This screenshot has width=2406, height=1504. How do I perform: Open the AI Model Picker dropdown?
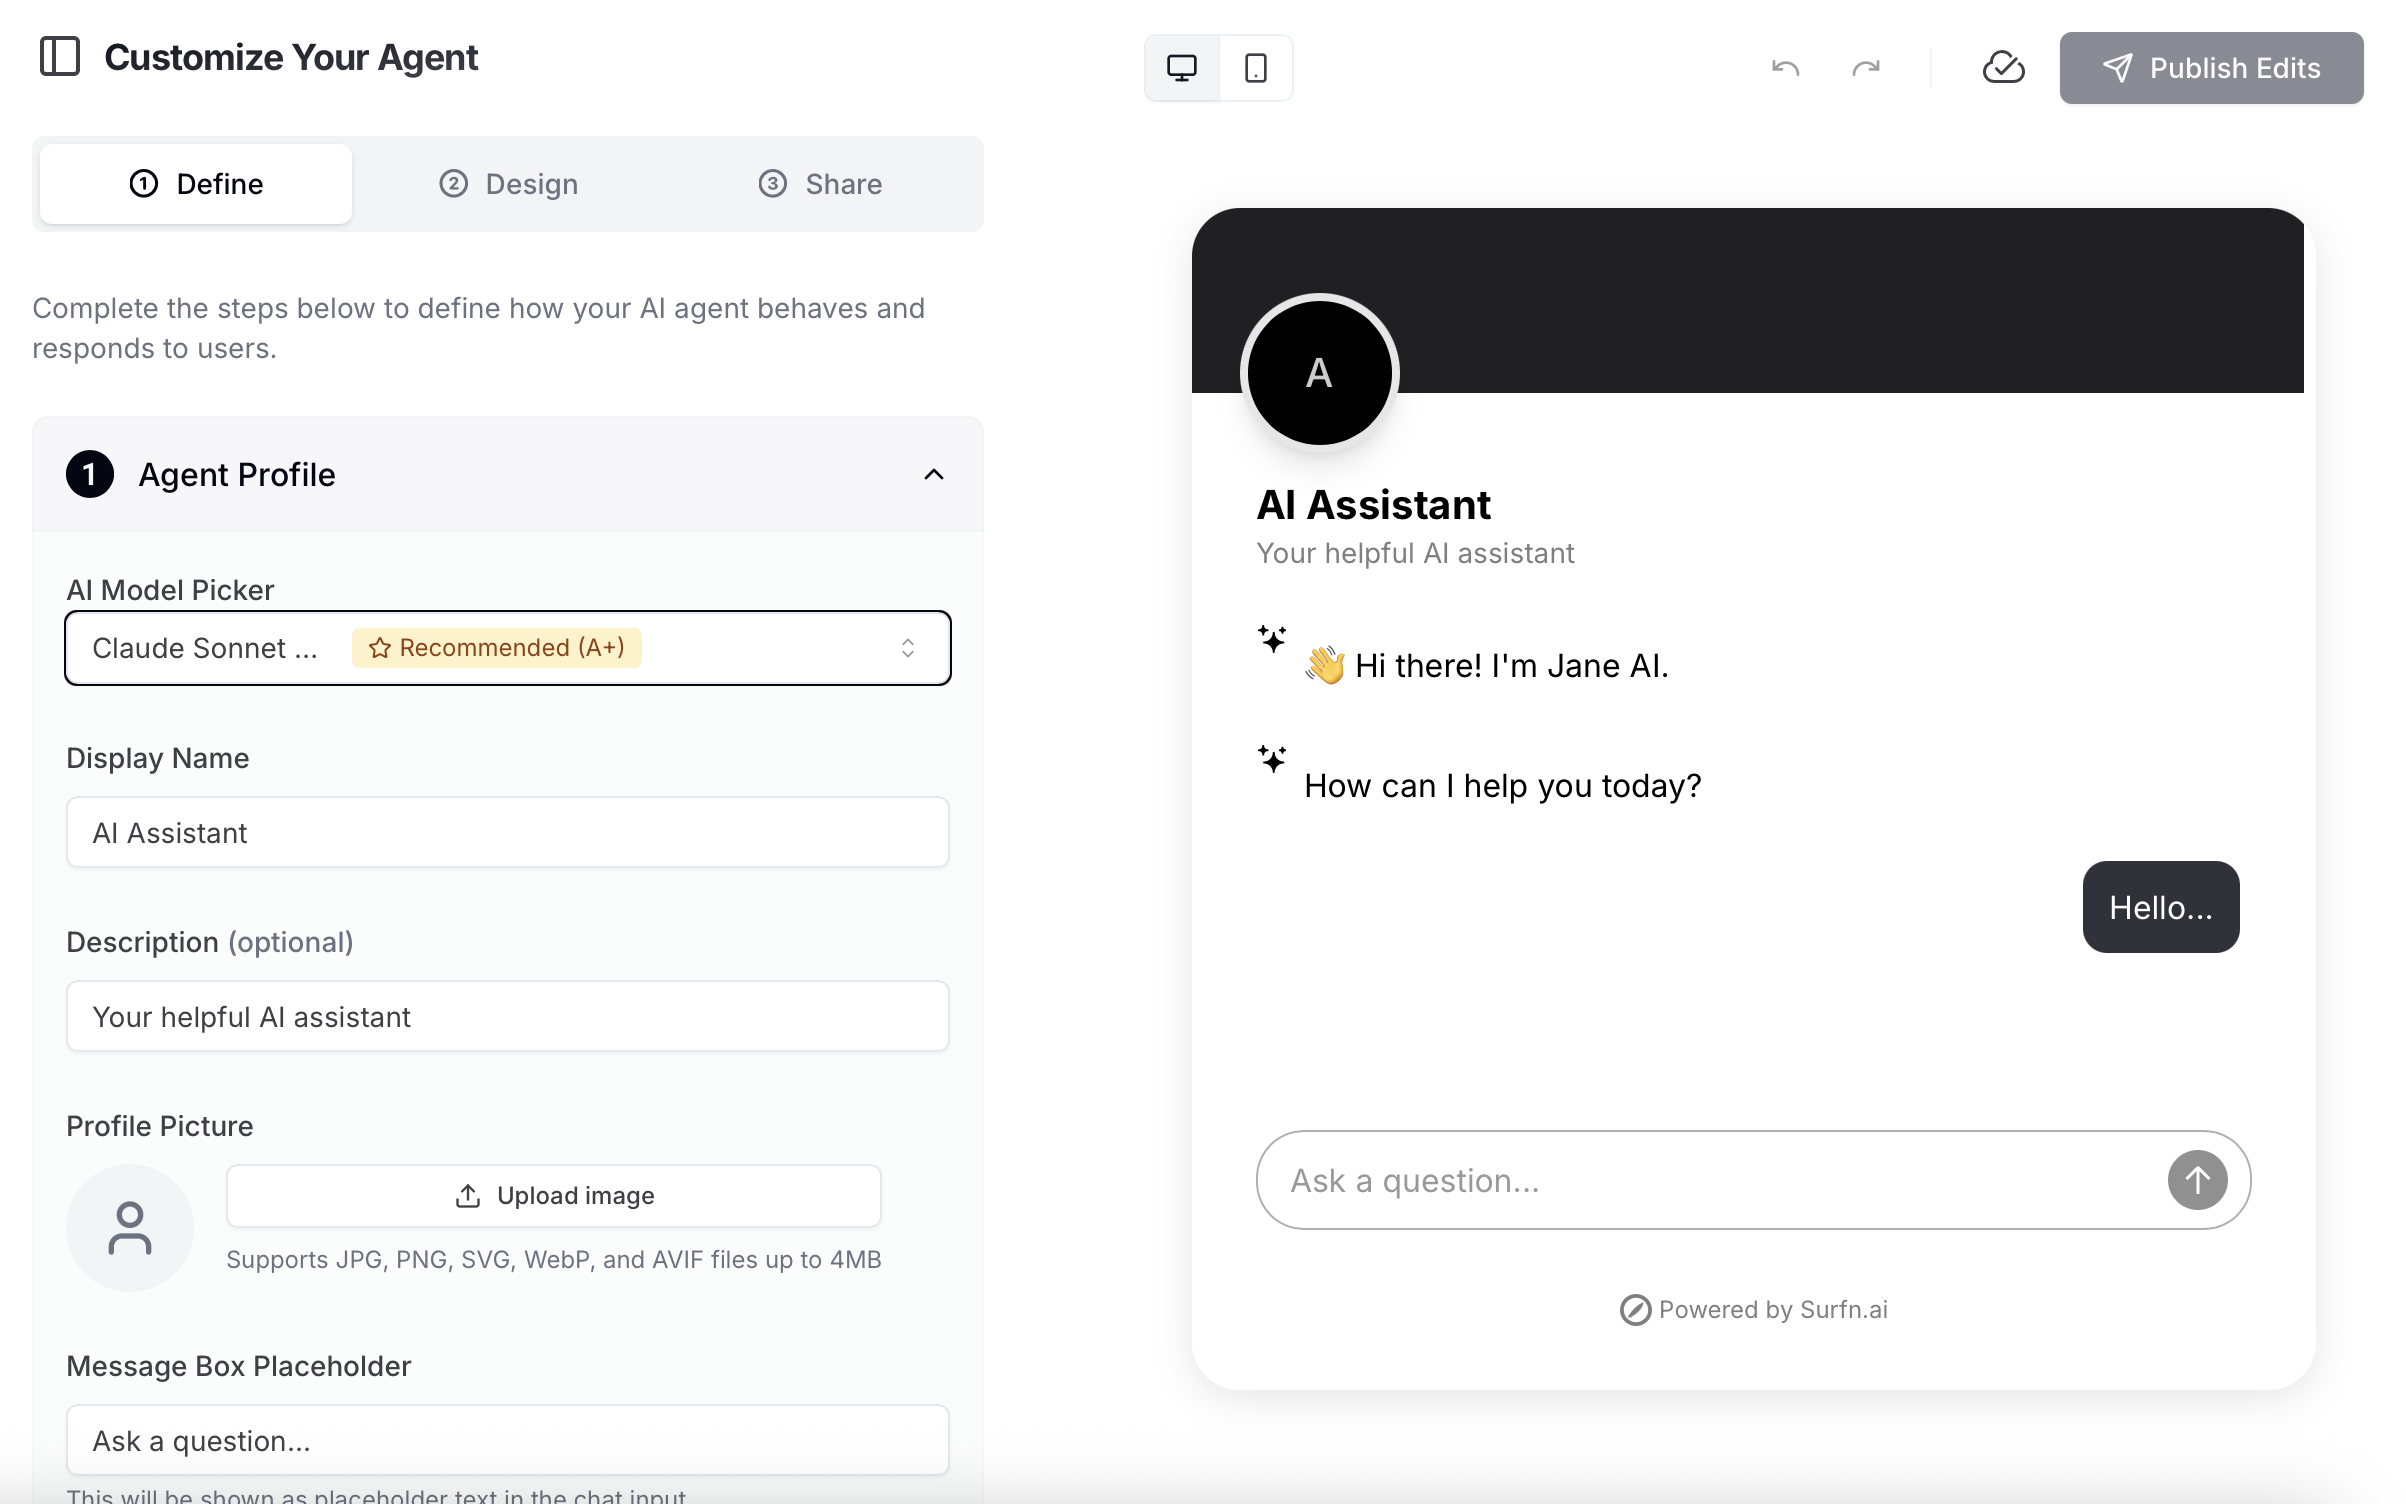point(508,648)
